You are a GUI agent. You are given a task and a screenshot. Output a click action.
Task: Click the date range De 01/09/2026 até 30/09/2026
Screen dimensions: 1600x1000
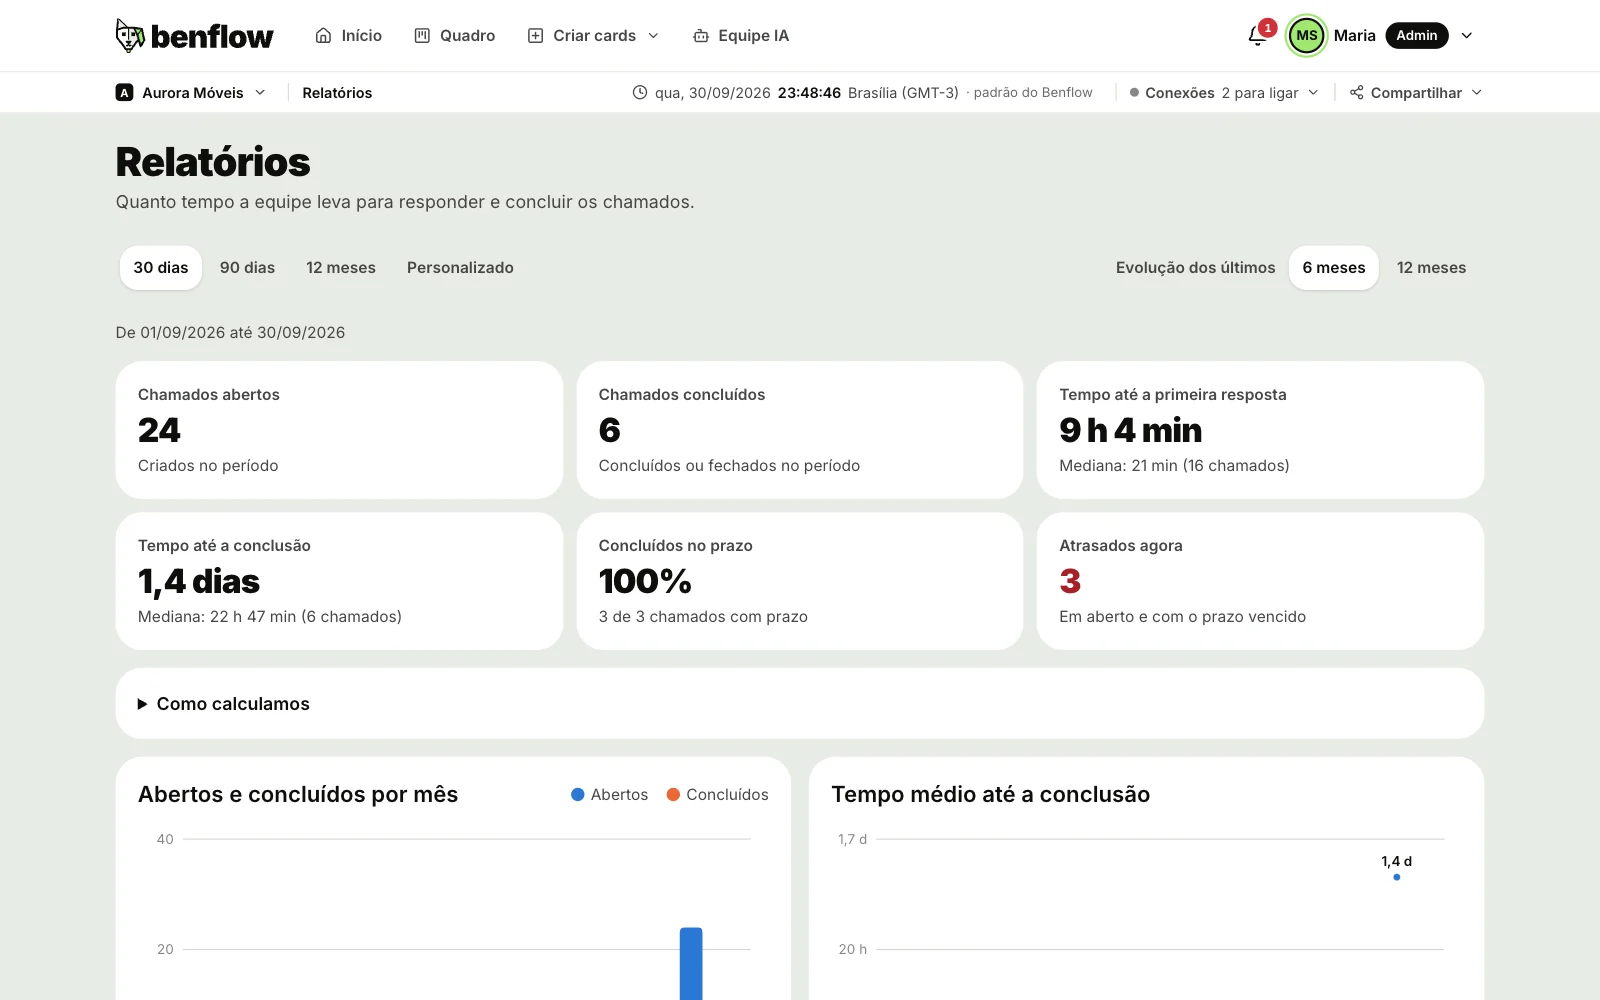pyautogui.click(x=230, y=333)
